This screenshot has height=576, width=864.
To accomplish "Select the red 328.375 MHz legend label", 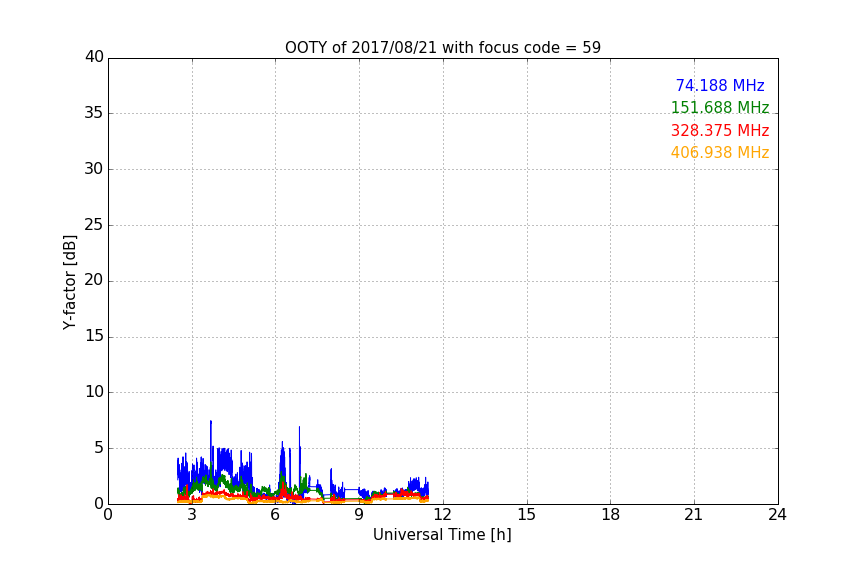I will click(x=720, y=131).
